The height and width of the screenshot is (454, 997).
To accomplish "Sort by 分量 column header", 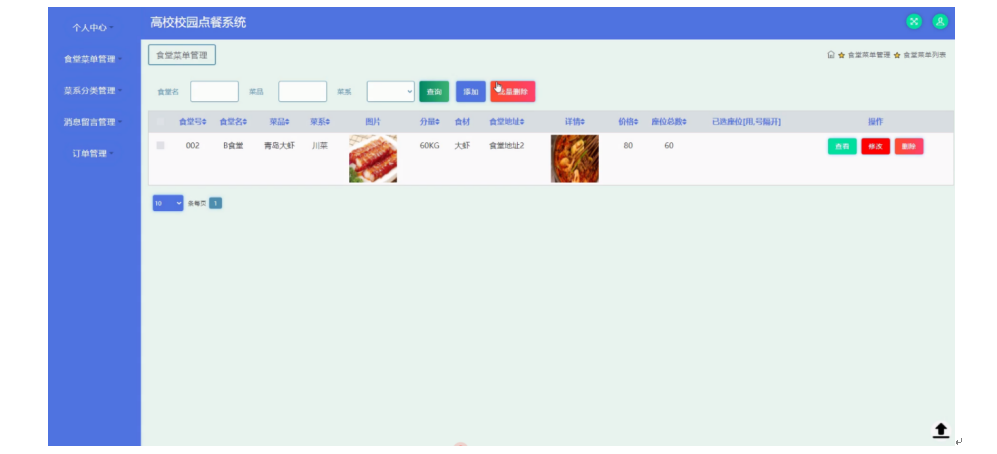I will click(x=429, y=121).
